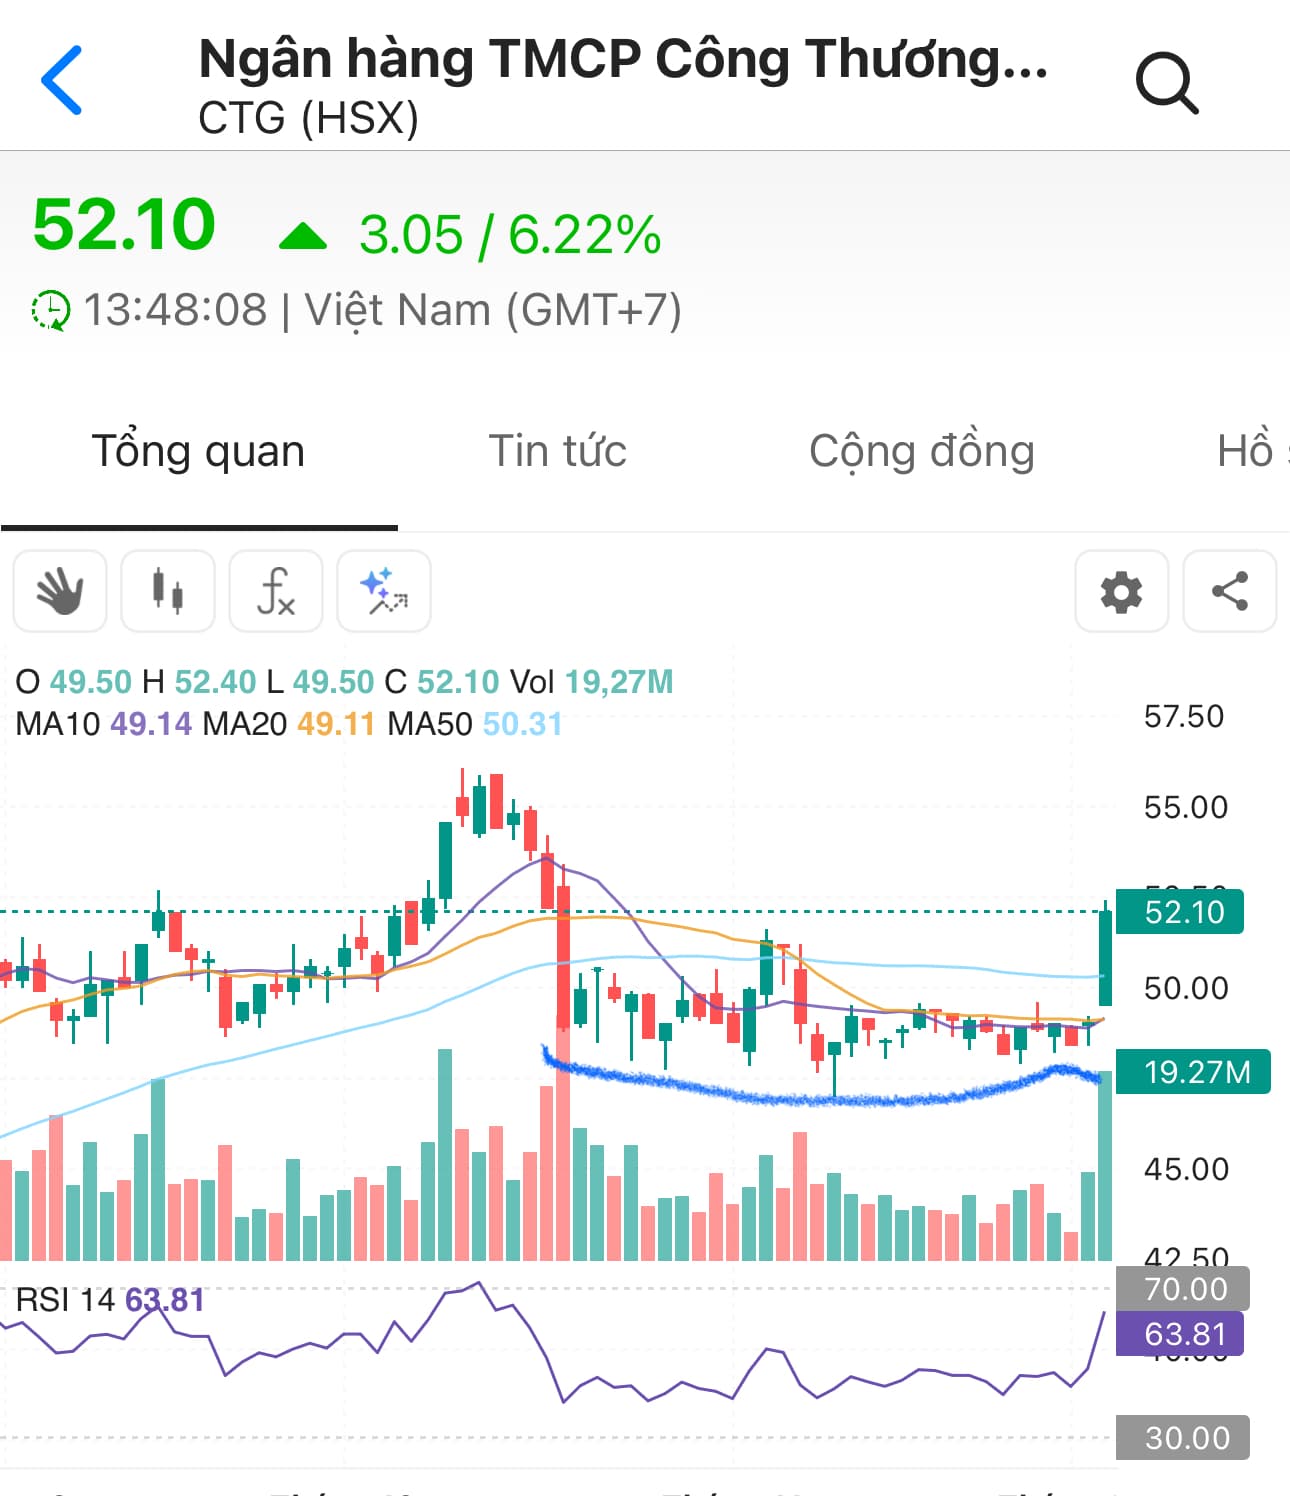Tap the H 52.40 high value
The image size is (1290, 1496).
click(199, 682)
